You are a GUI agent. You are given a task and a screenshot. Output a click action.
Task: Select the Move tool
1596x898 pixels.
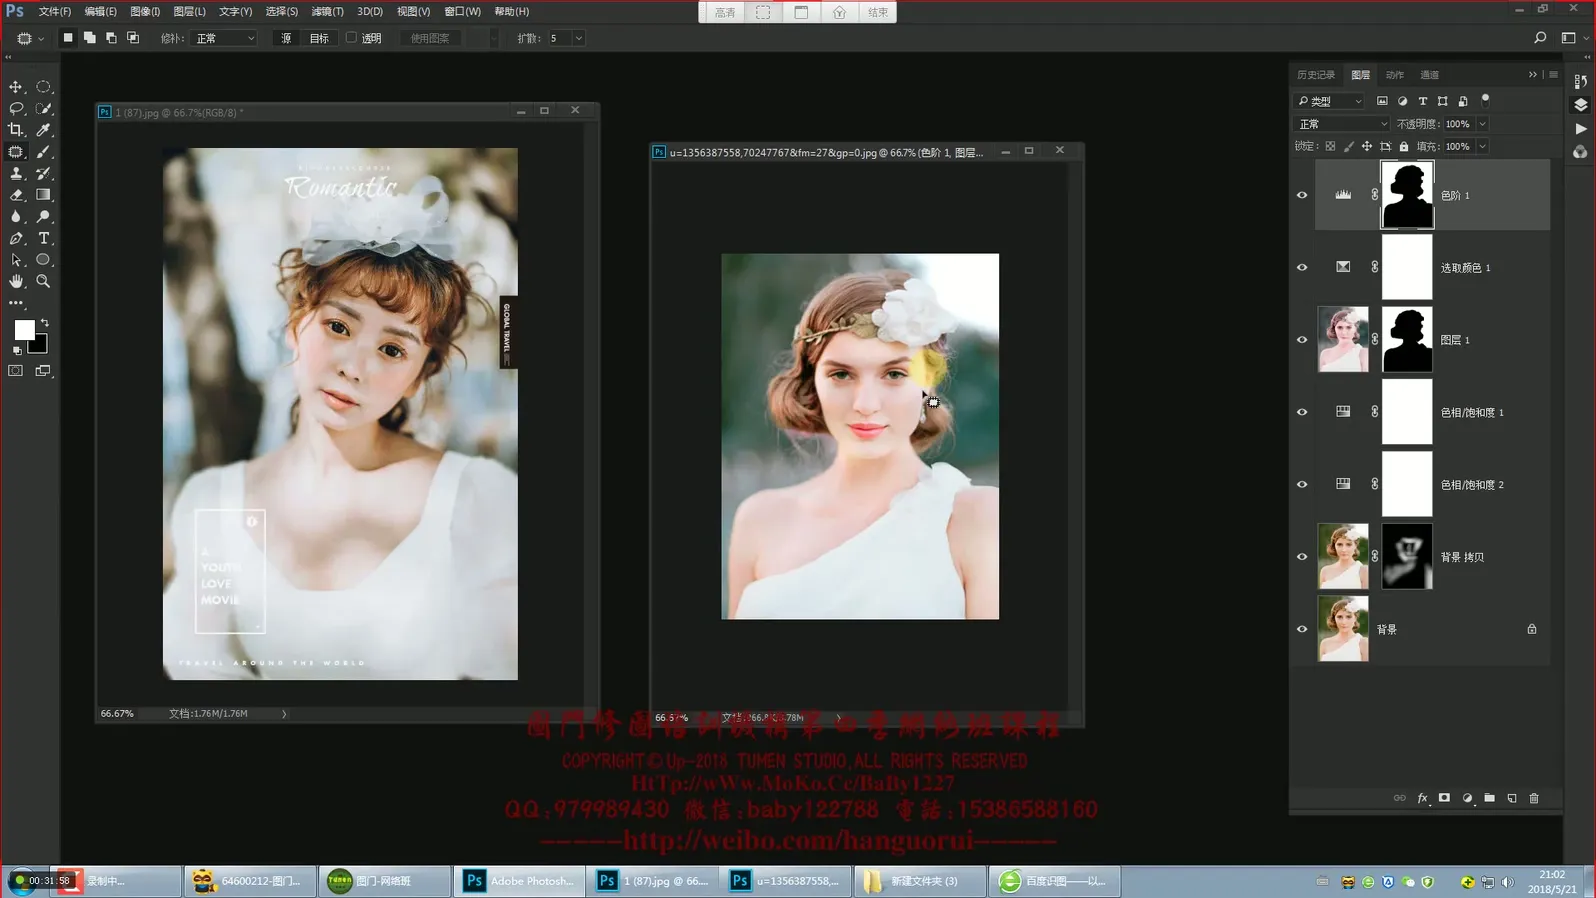pyautogui.click(x=16, y=87)
